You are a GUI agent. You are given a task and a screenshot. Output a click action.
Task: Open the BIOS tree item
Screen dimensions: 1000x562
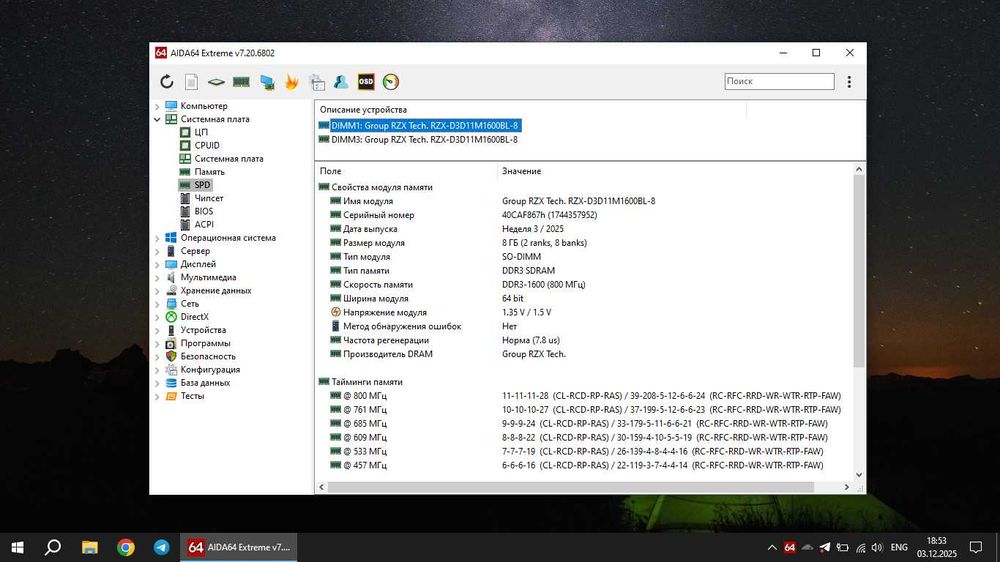(x=203, y=211)
